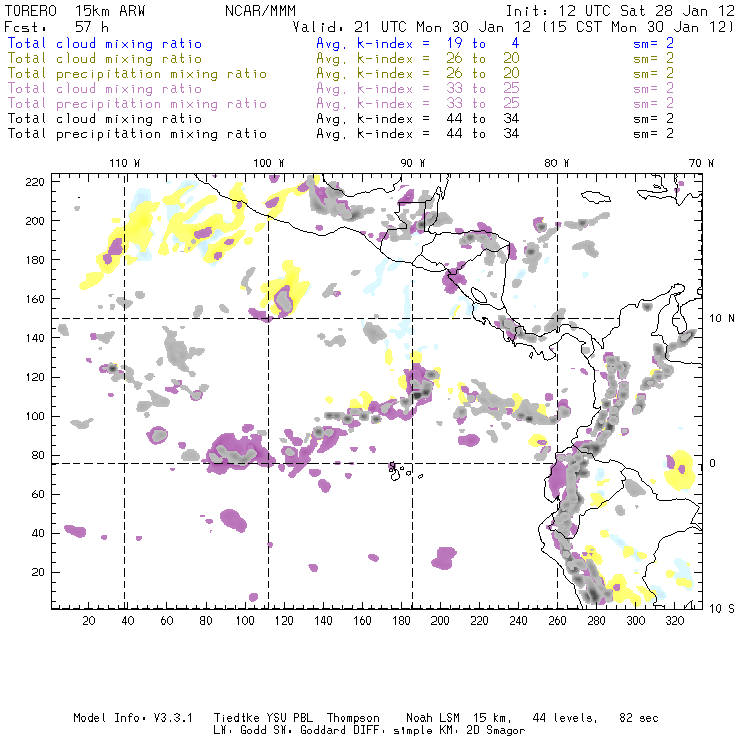This screenshot has height=740, width=740.
Task: Select the "180" tick on the horizontal axis
Action: (401, 621)
